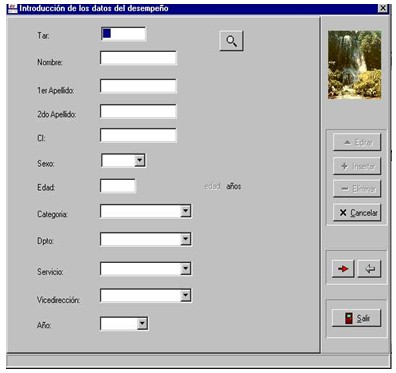Click the 'Vicedirección:' label
The image size is (396, 373).
pos(59,300)
